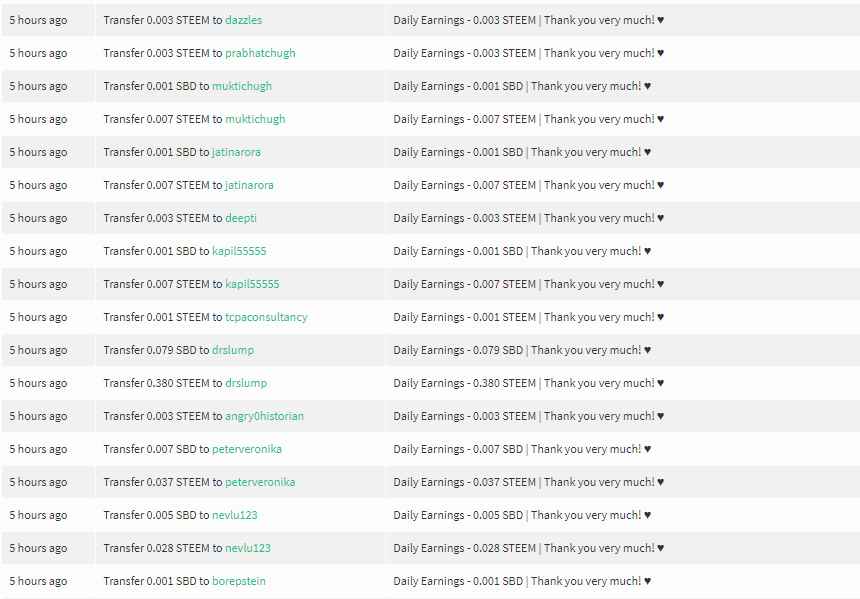Open muktichugh link in 0.001 SBD row
Viewport: 860px width, 599px height.
(242, 86)
